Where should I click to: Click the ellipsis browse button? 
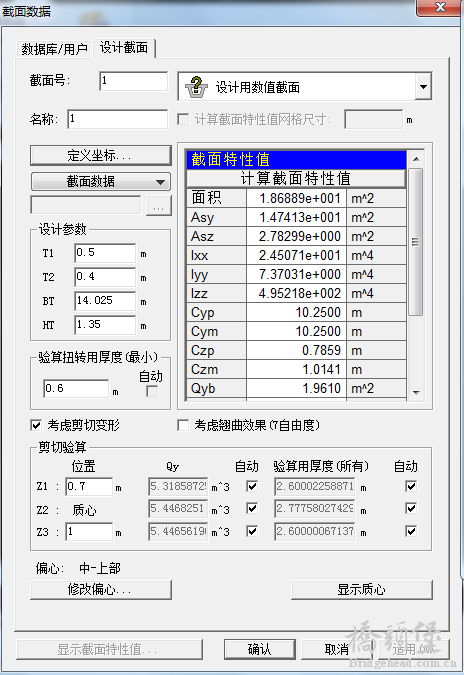pos(159,206)
